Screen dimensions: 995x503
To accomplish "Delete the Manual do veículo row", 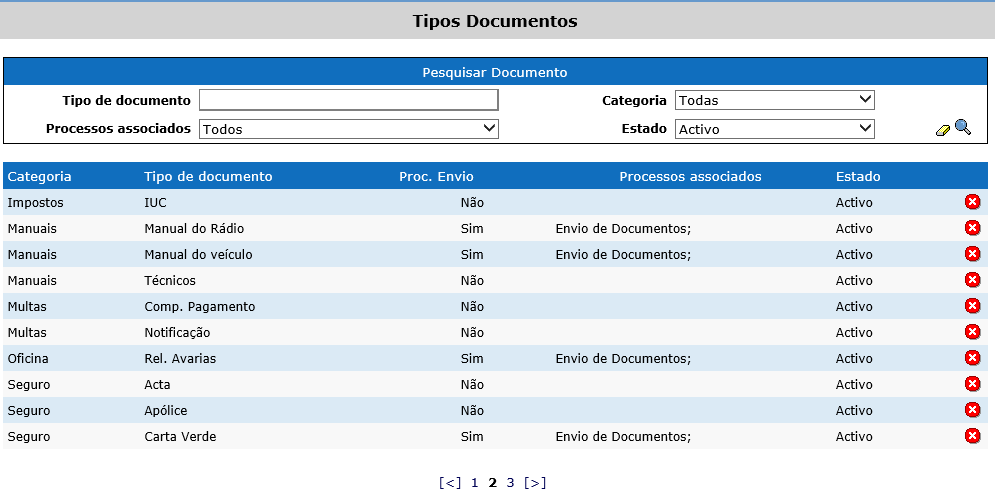I will click(x=972, y=254).
